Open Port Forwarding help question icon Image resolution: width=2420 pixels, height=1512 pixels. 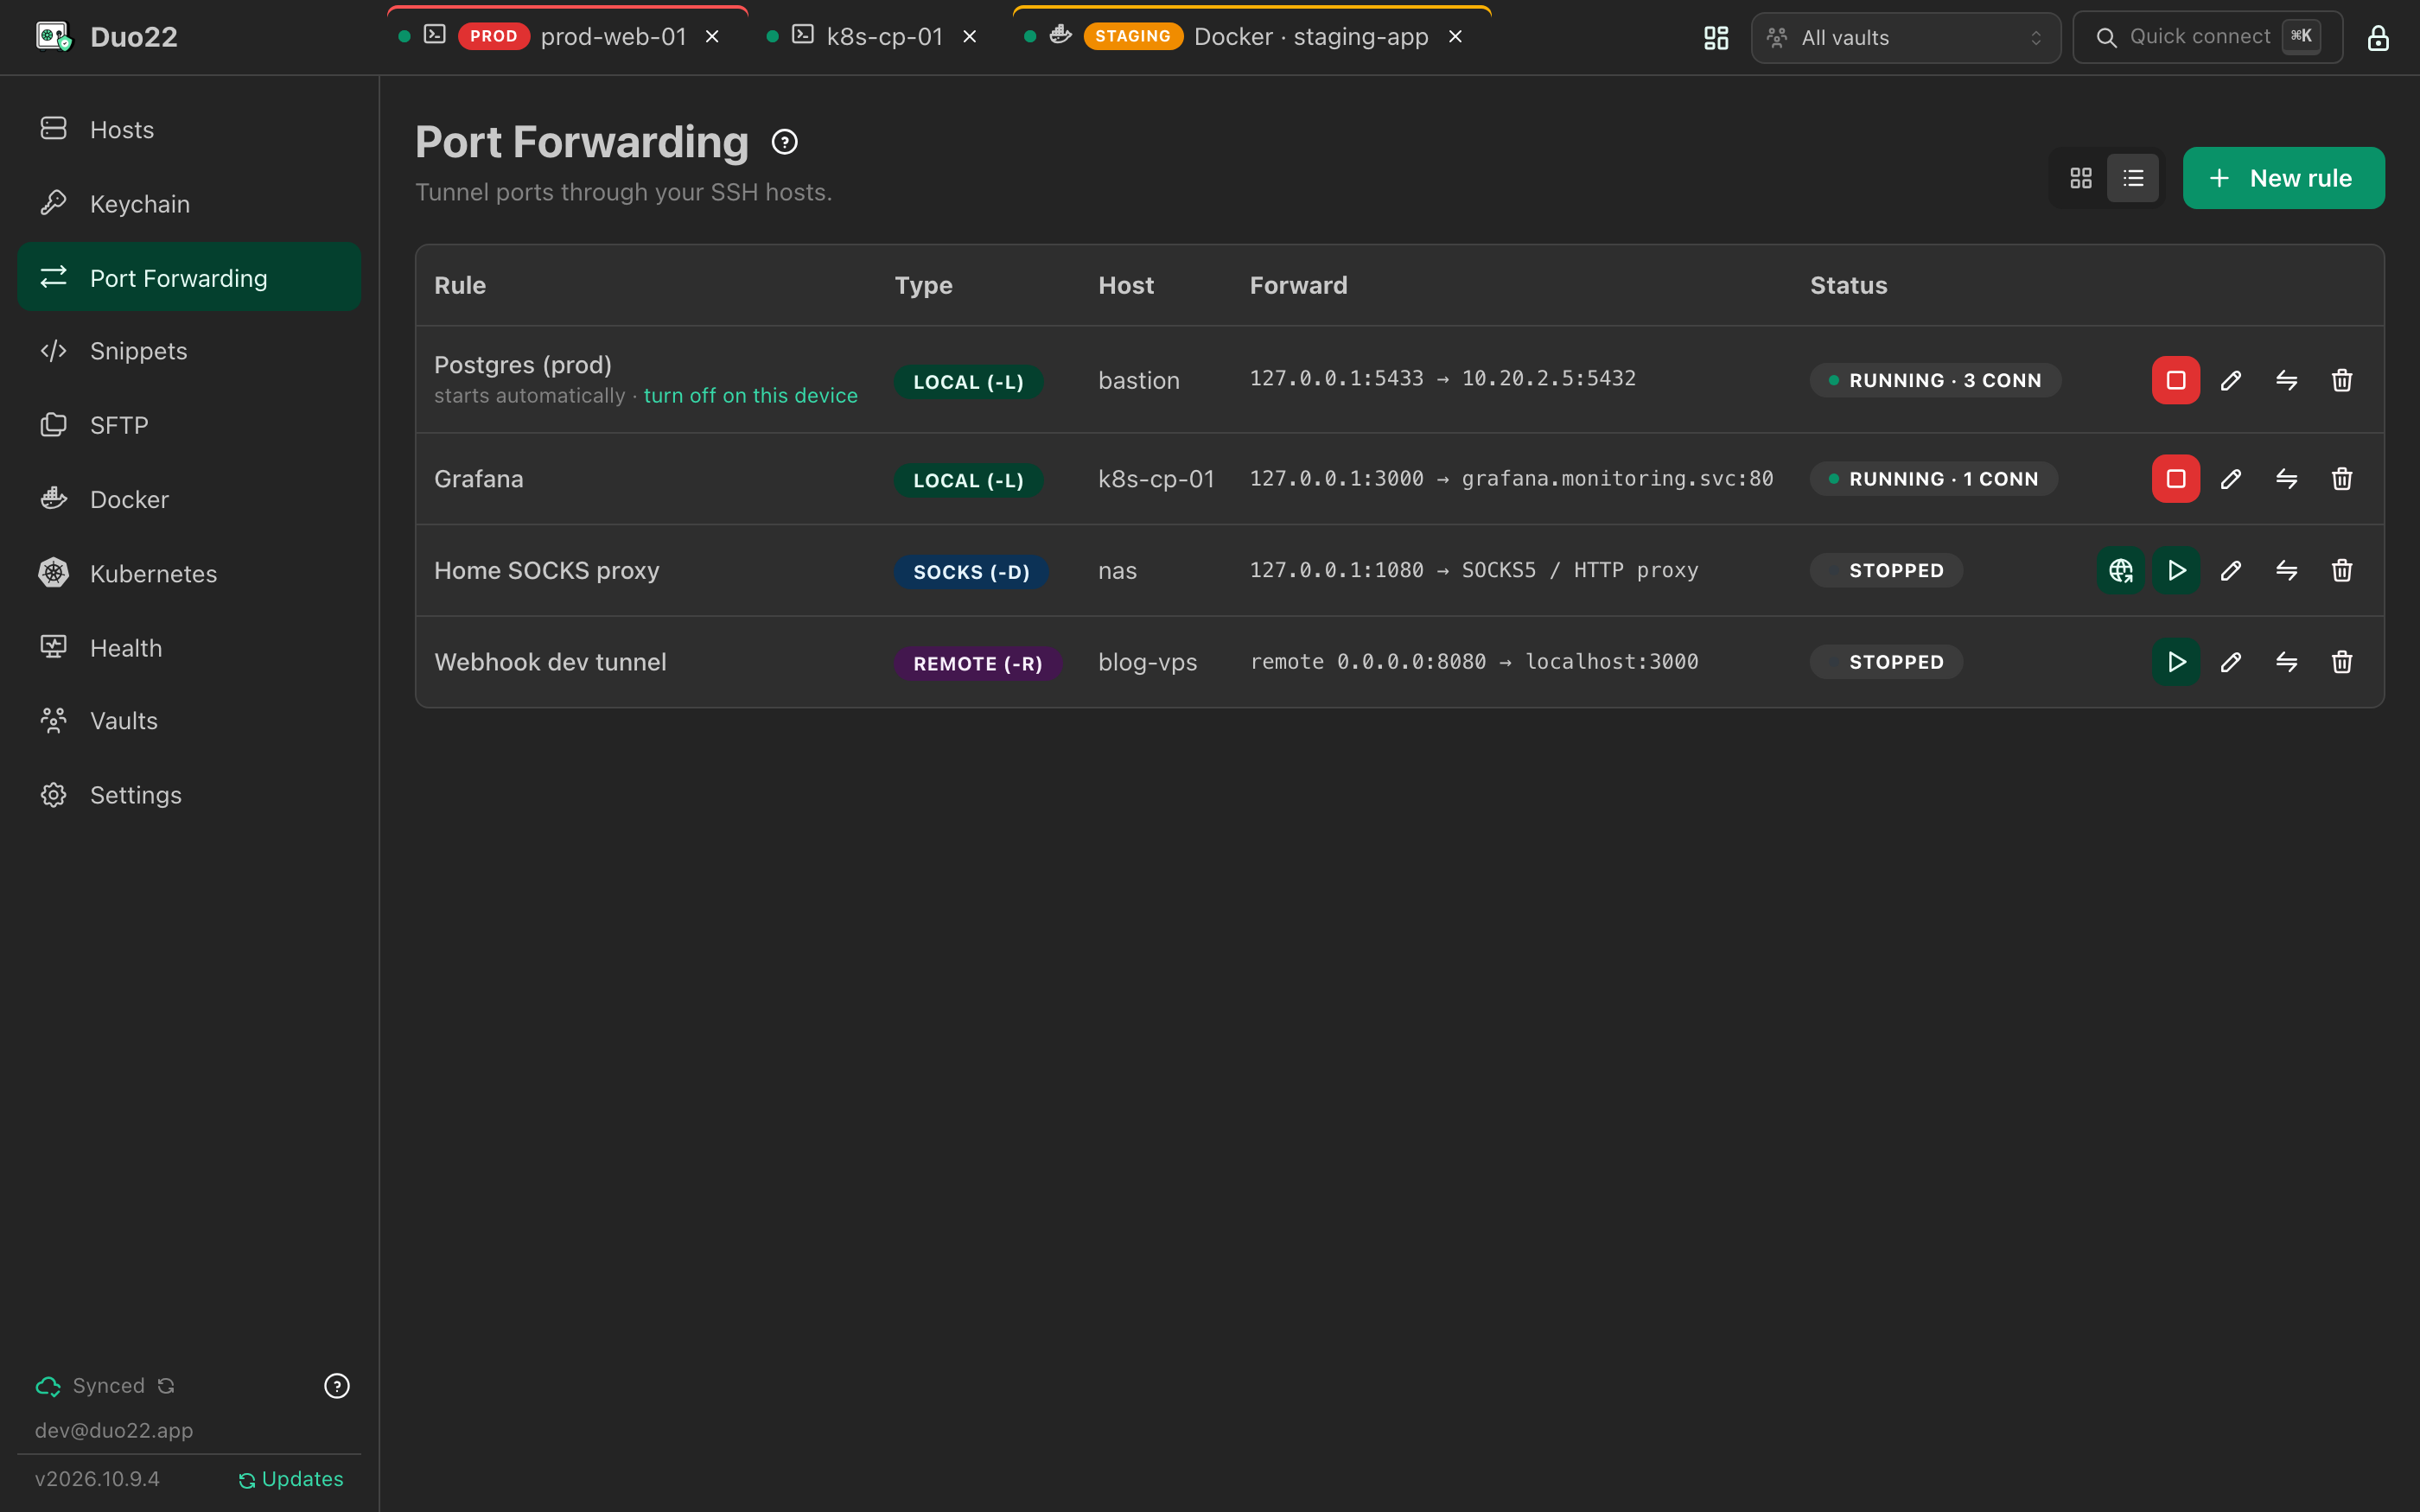(785, 142)
